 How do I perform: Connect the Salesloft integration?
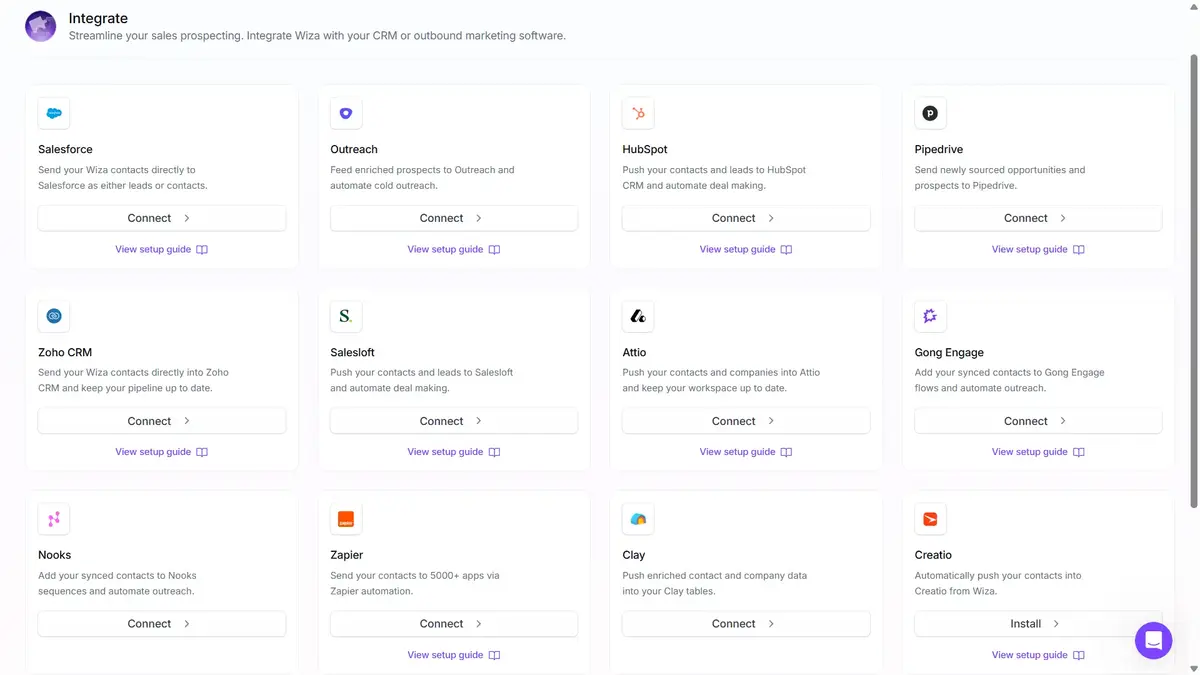tap(454, 421)
